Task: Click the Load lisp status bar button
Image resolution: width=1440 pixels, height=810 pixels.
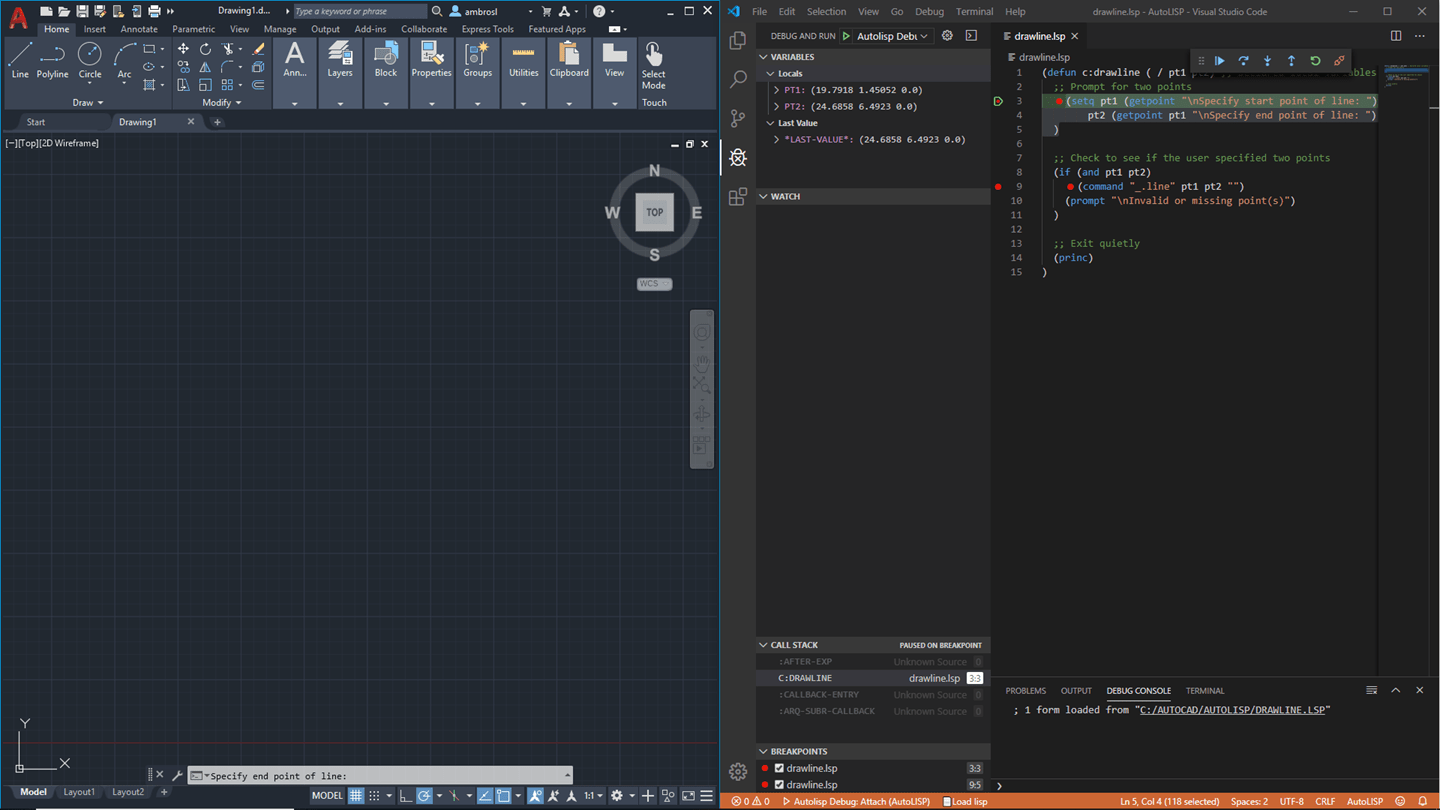Action: point(965,801)
